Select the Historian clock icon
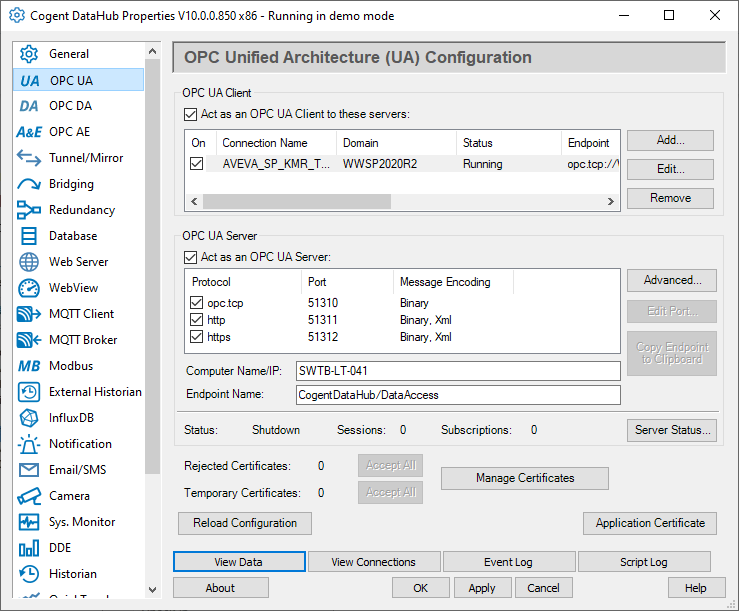 coord(29,574)
